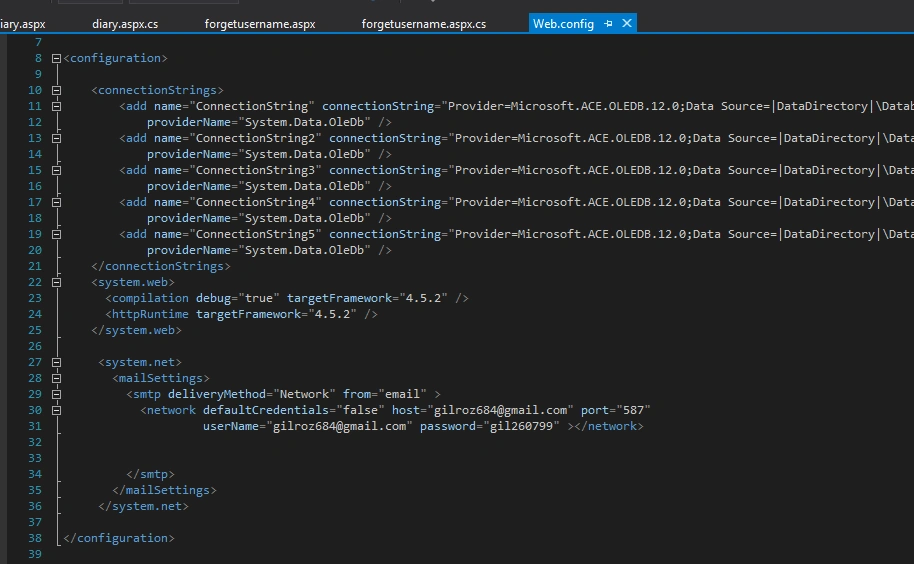Switch to forgetusername.aspx.cs tab
The image size is (914, 564).
pyautogui.click(x=424, y=24)
